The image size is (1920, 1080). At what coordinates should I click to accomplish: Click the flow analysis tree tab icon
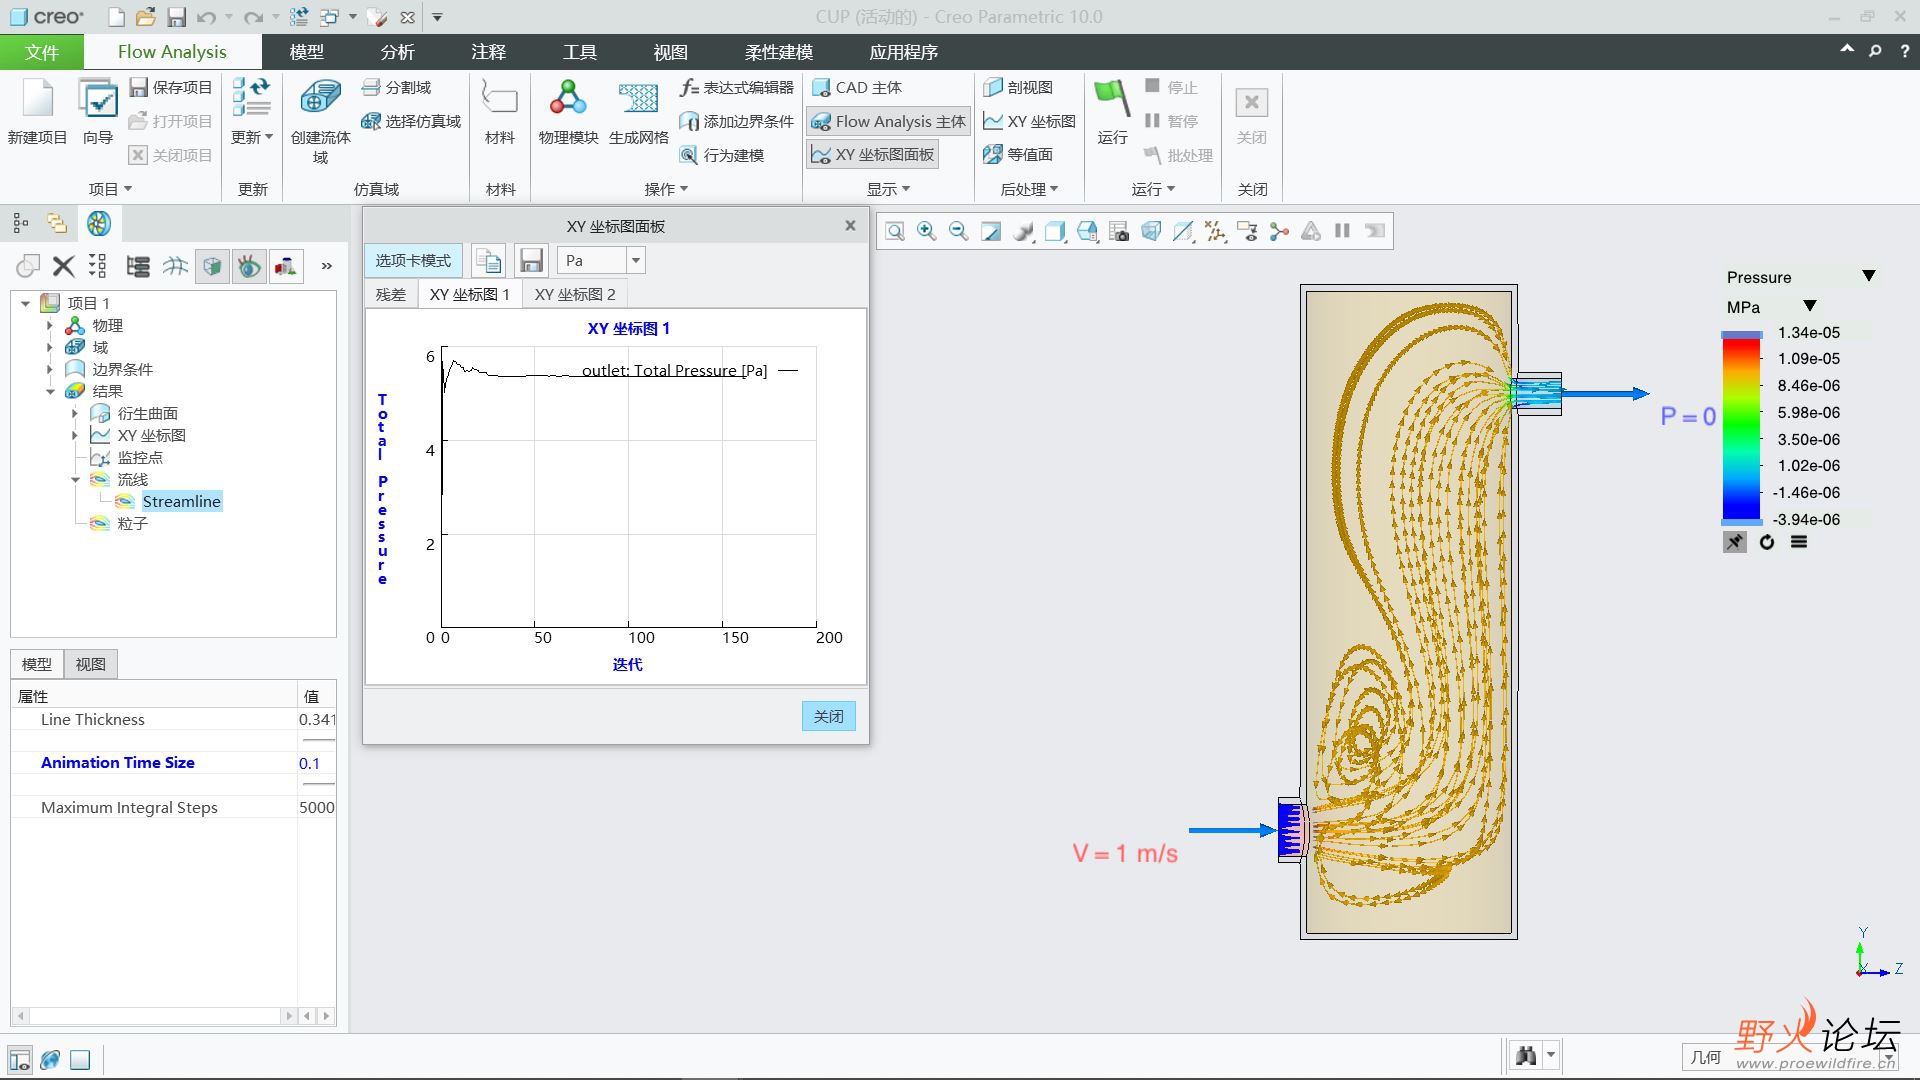(x=98, y=223)
